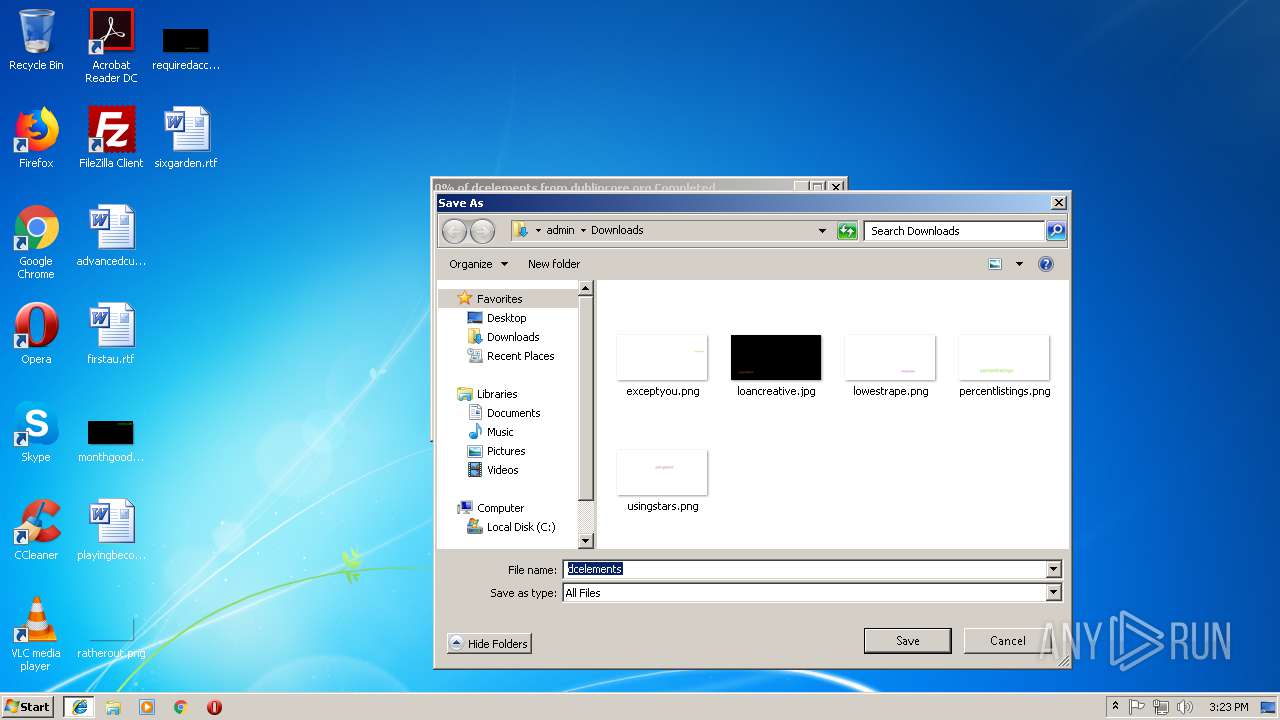Open Internet Explorer on the taskbar
The image size is (1280, 720).
(79, 707)
